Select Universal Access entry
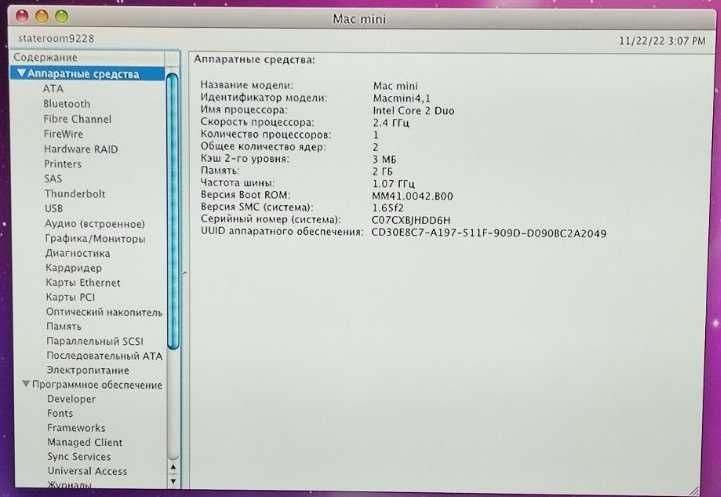Screen dimensions: 721x497 87,471
